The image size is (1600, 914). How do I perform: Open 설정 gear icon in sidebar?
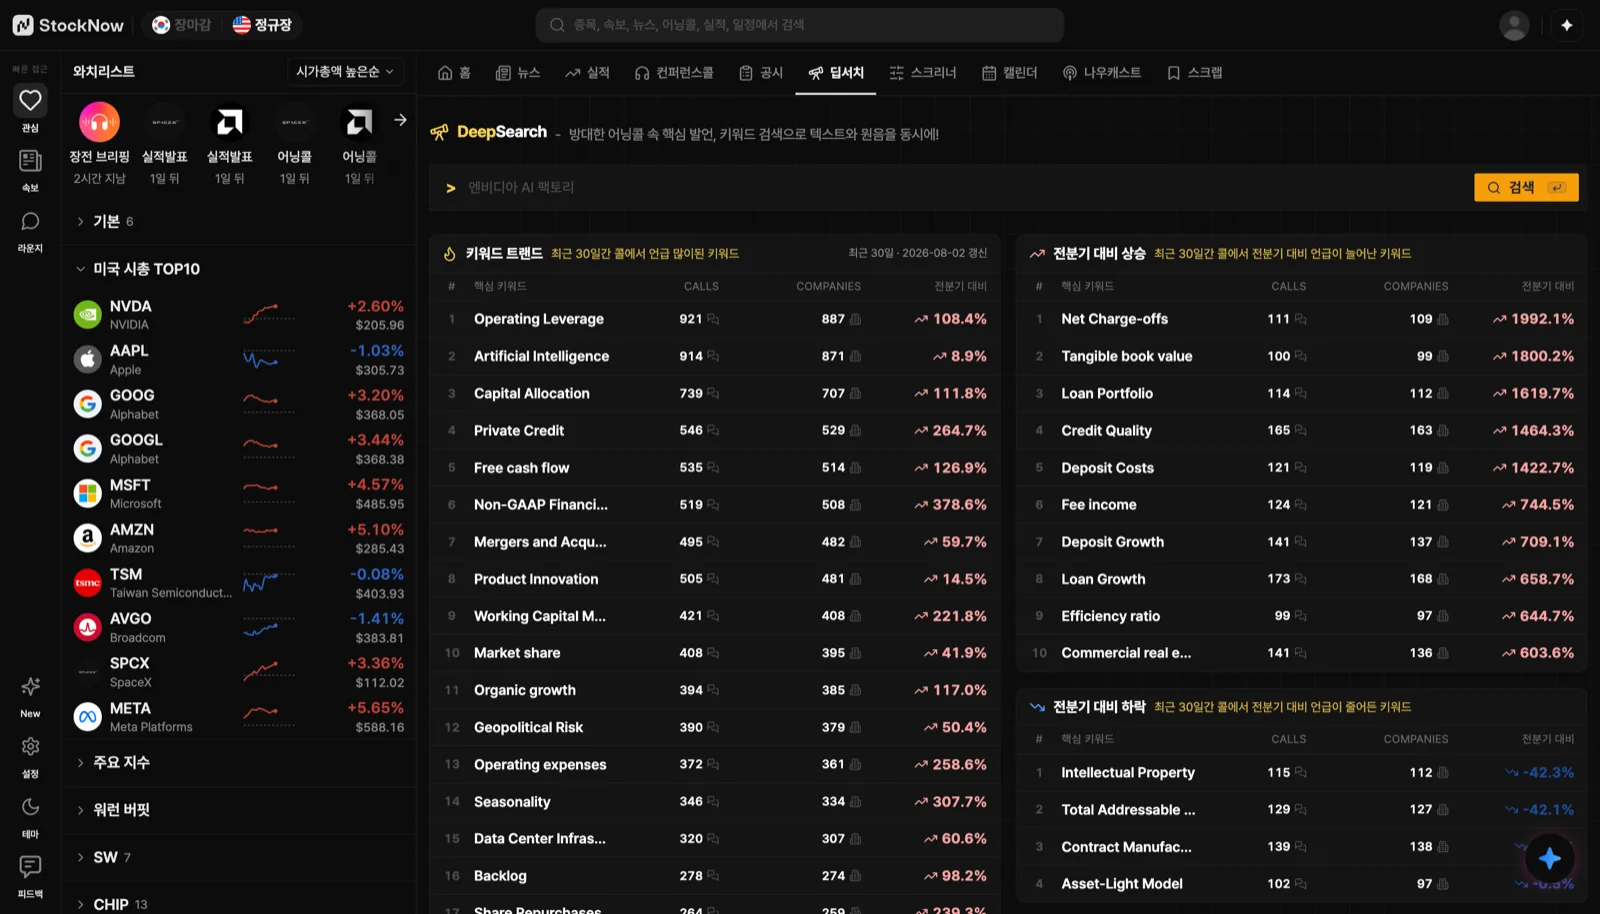pos(30,747)
